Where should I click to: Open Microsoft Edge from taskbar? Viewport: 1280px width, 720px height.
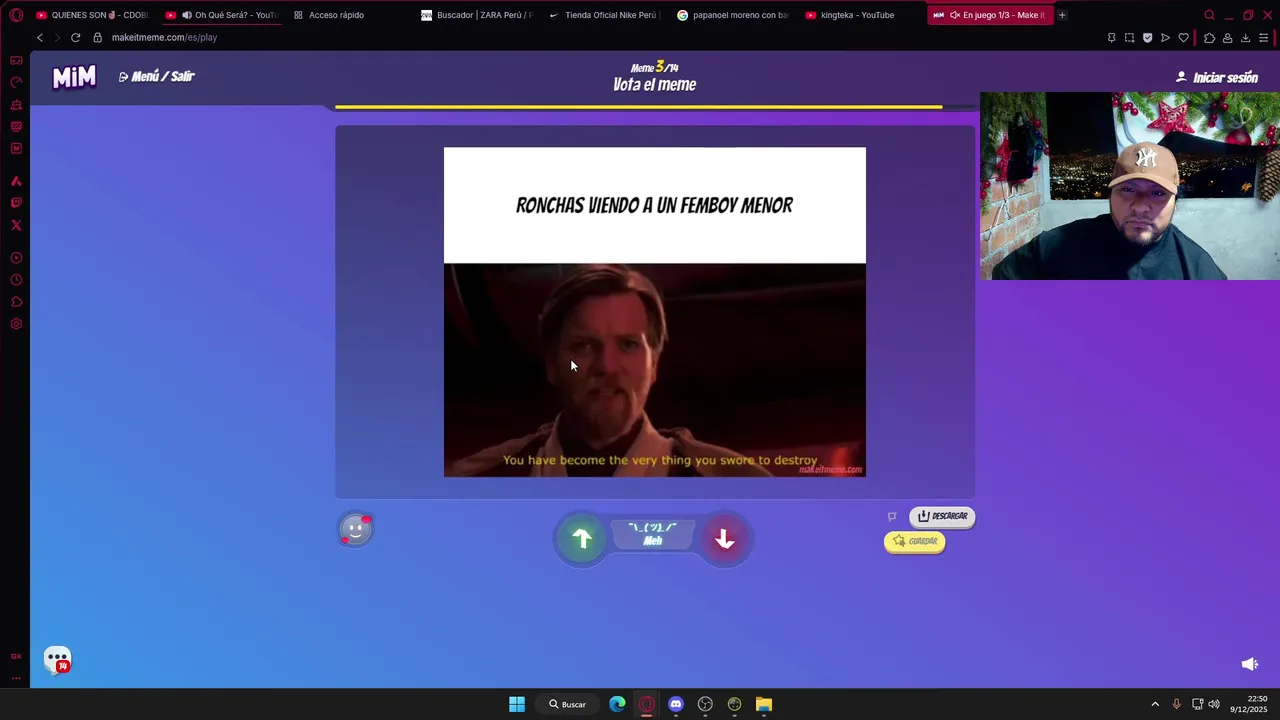coord(617,704)
